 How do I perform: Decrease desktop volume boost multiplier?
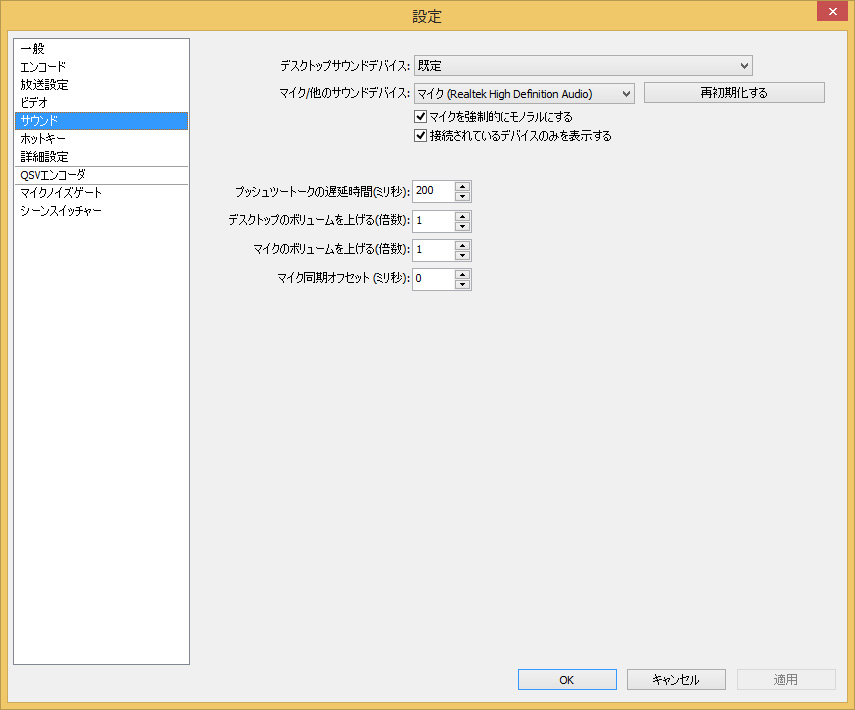pyautogui.click(x=462, y=226)
